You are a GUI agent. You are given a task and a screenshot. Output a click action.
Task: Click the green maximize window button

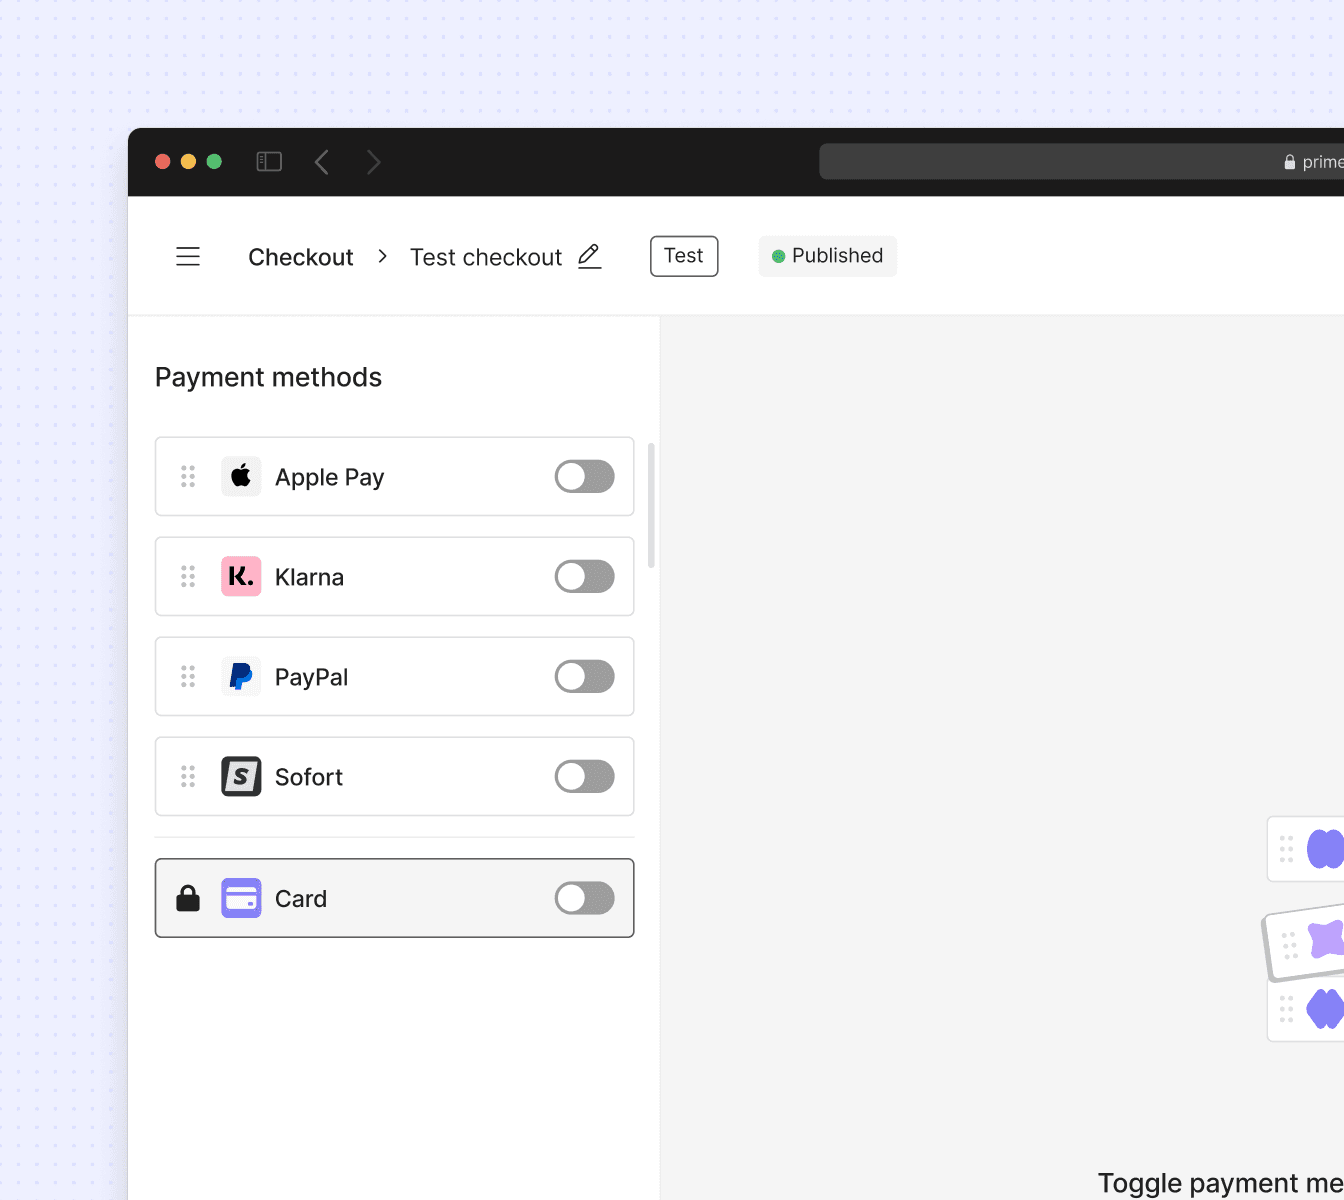coord(214,162)
